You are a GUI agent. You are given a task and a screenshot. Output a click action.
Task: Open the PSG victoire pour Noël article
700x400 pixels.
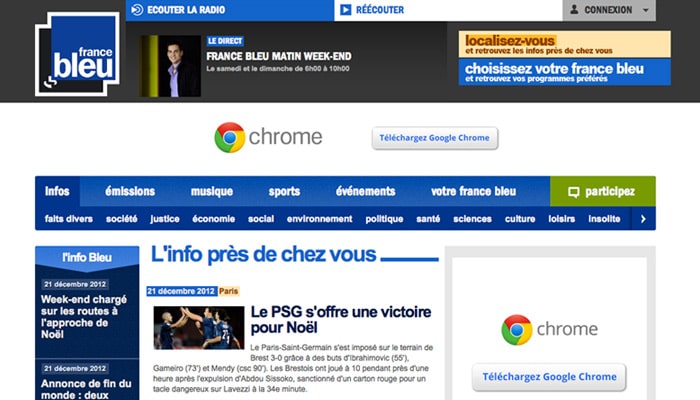341,320
